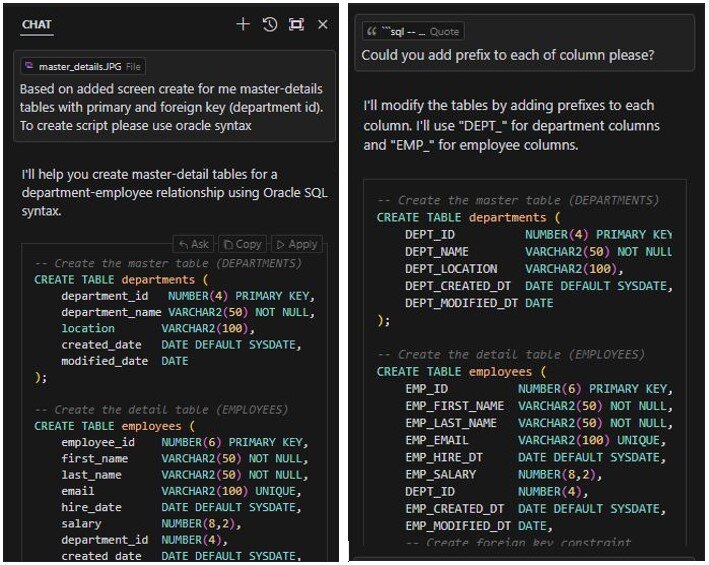Click the file icon beside master_details.JPG
This screenshot has height=565, width=709.
coord(29,66)
